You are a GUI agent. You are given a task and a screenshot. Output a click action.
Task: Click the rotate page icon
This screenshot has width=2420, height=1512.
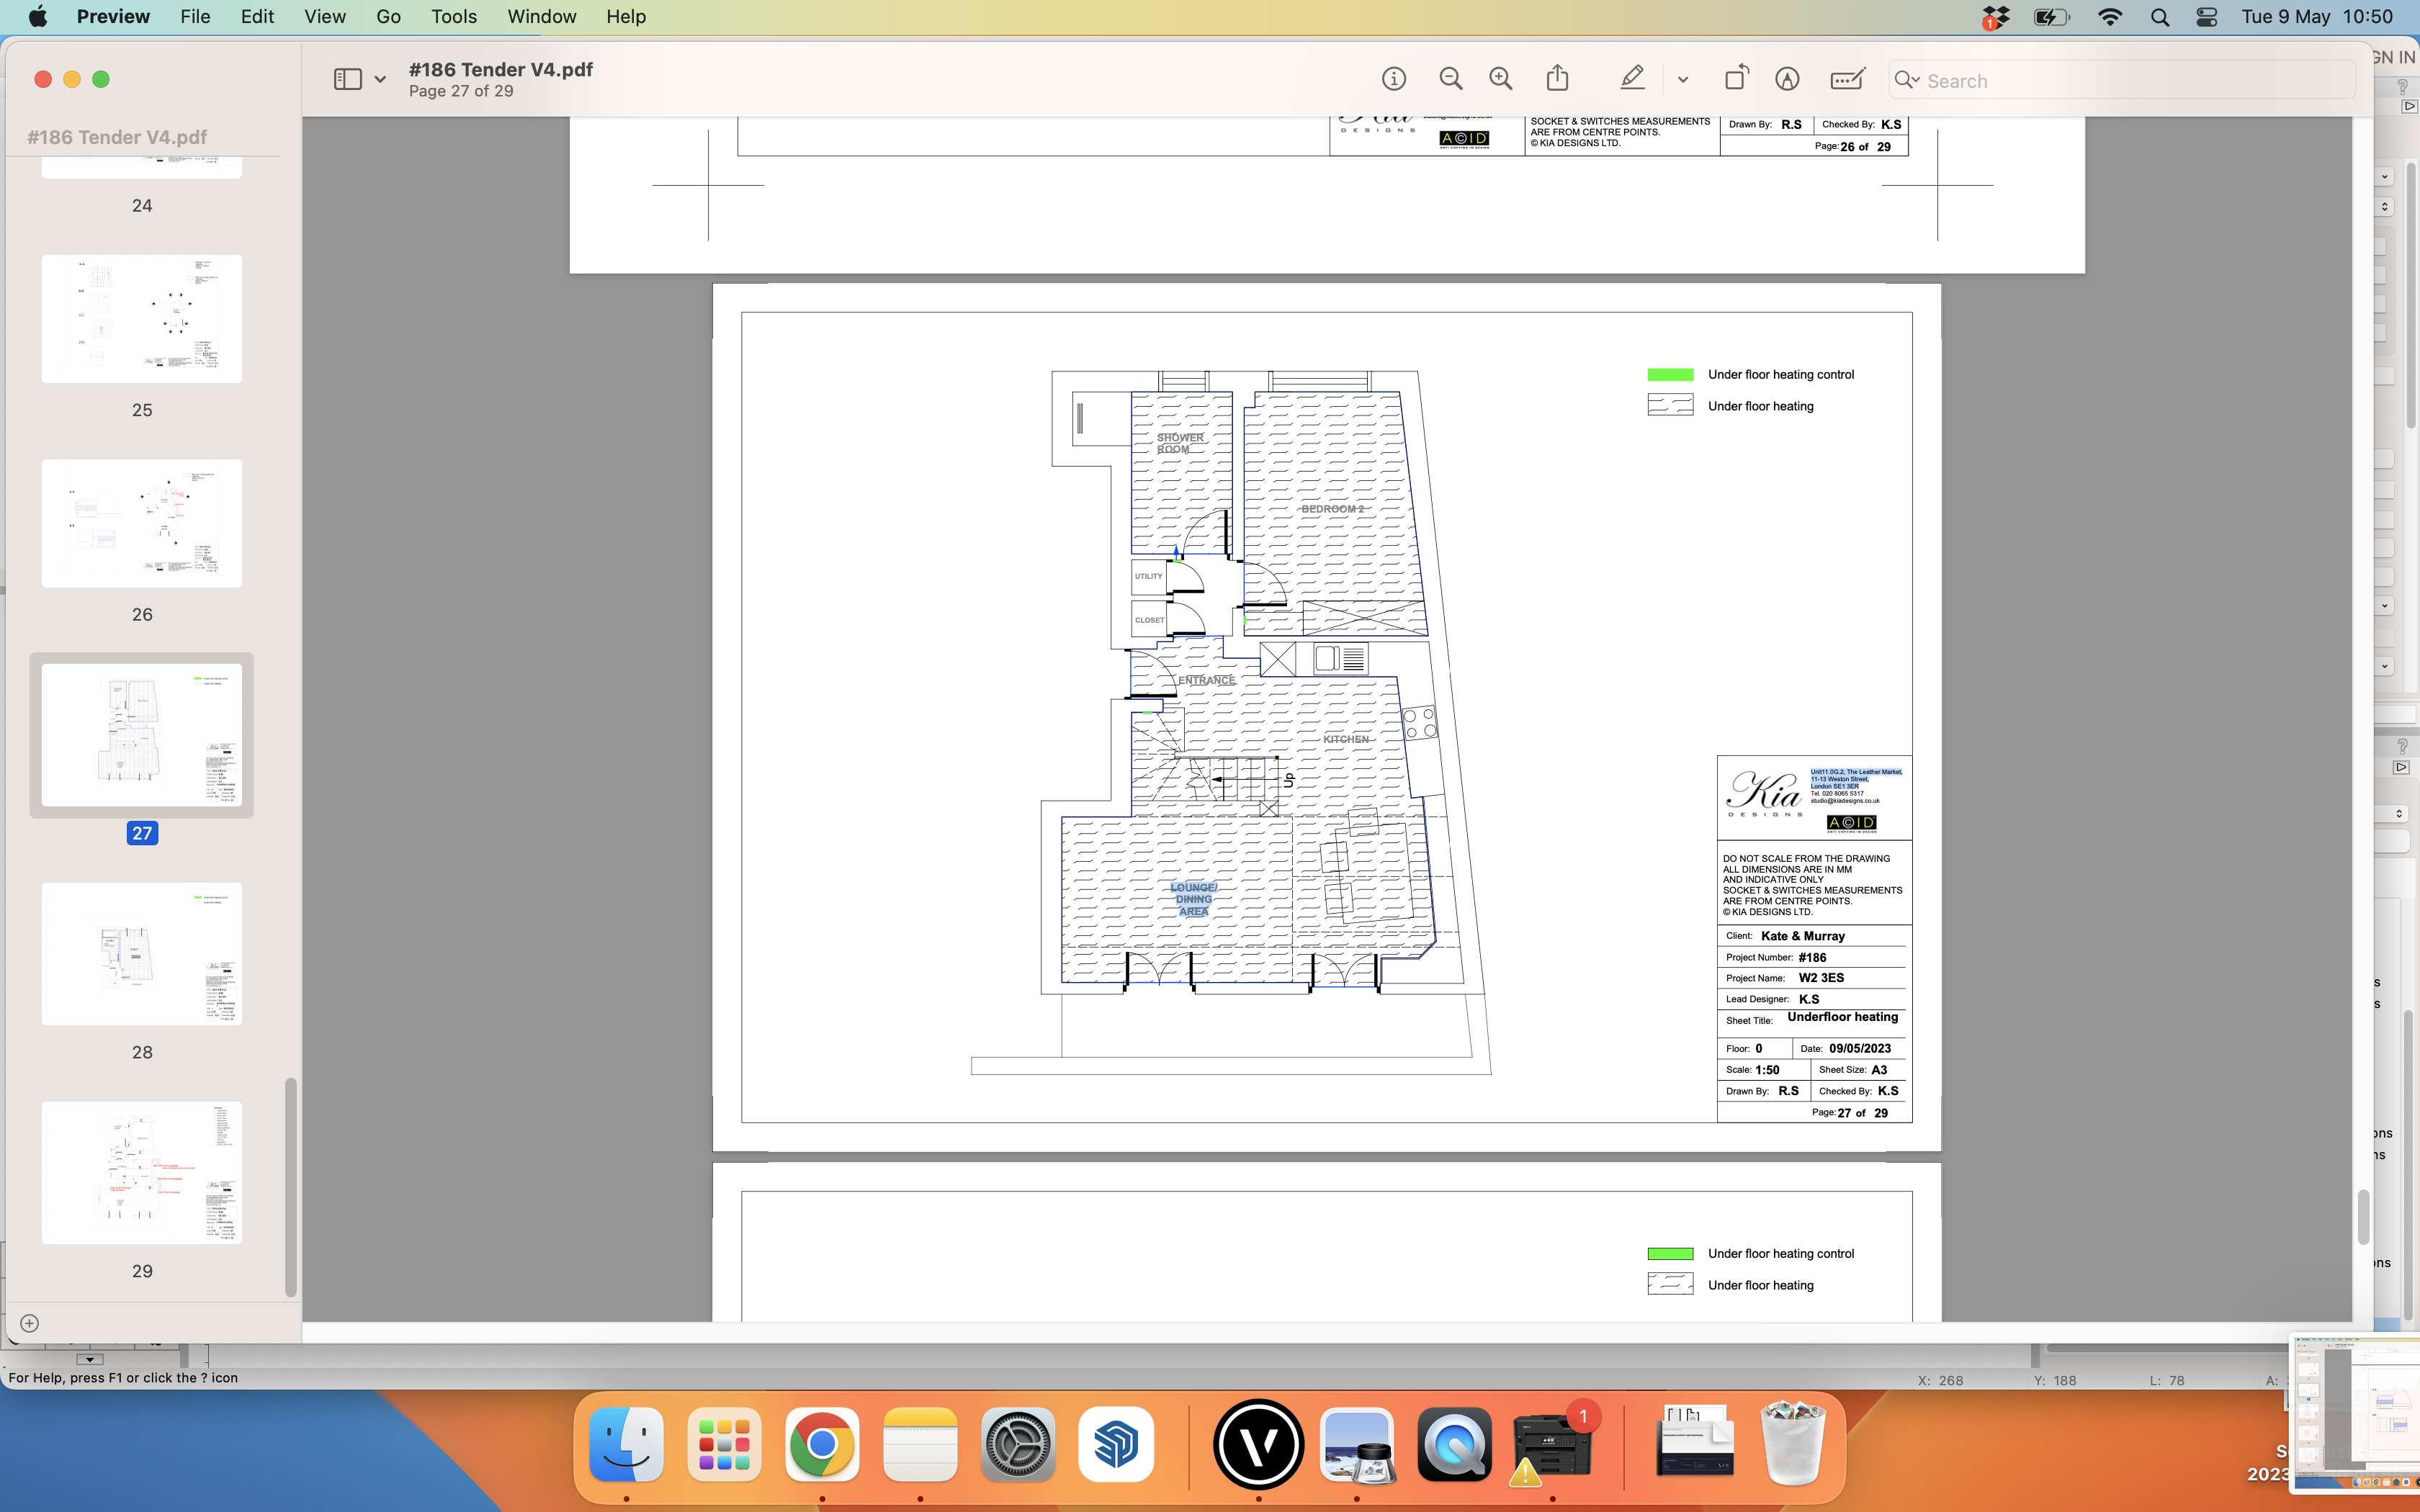[x=1736, y=78]
